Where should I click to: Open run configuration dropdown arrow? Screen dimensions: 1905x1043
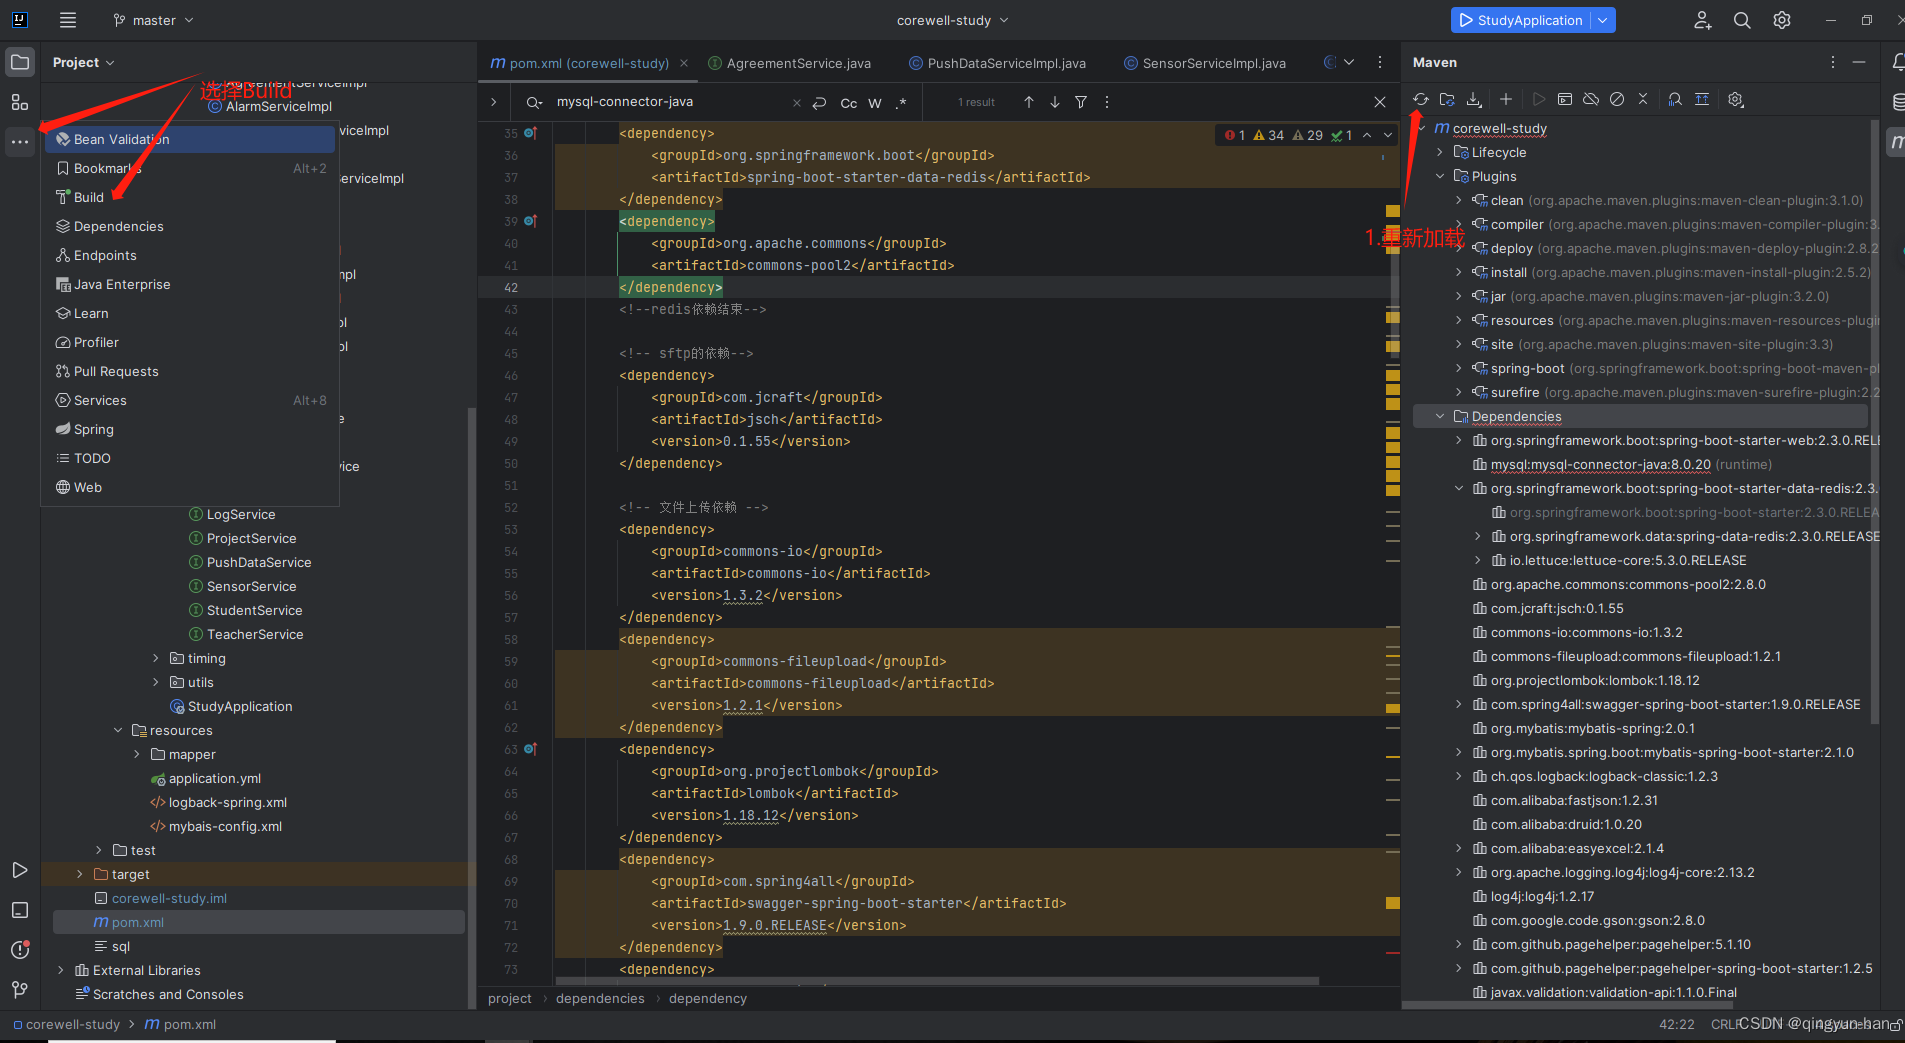pyautogui.click(x=1603, y=20)
